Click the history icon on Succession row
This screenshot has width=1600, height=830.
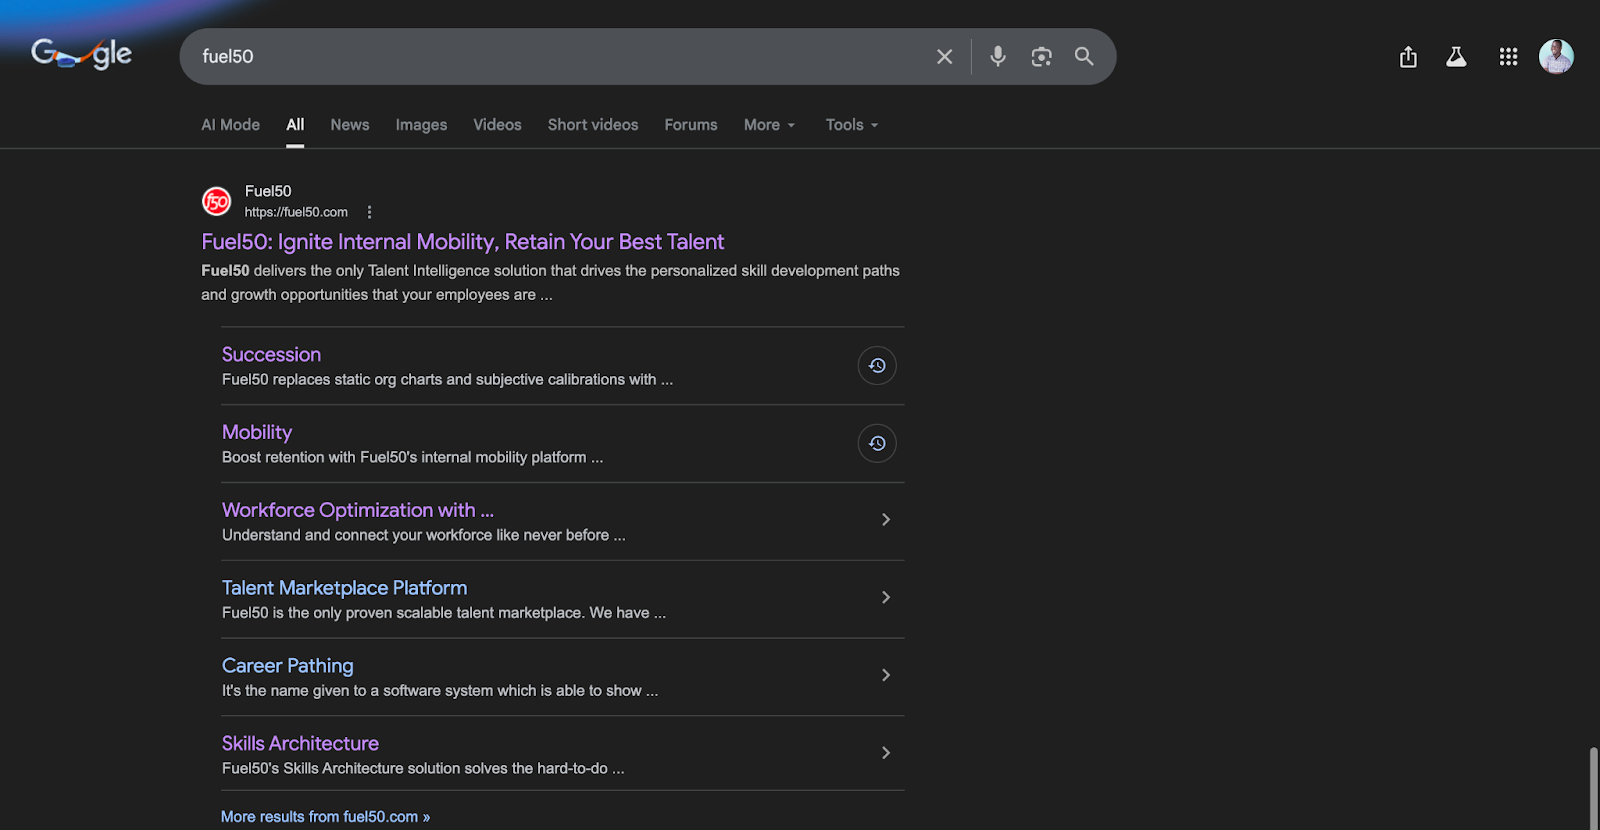pyautogui.click(x=877, y=366)
